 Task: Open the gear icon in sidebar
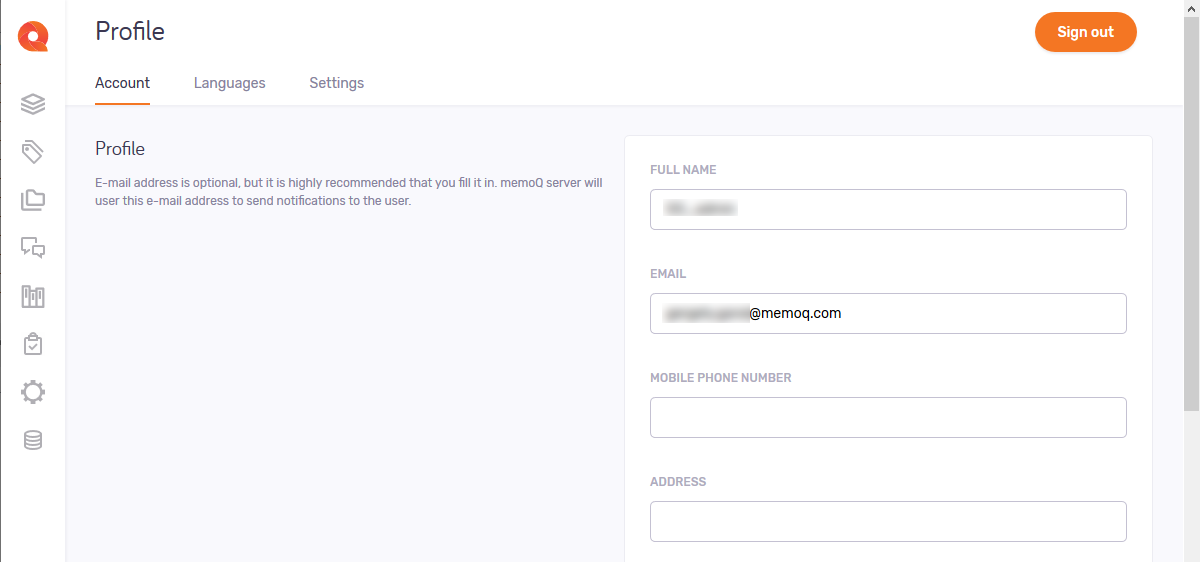tap(33, 392)
